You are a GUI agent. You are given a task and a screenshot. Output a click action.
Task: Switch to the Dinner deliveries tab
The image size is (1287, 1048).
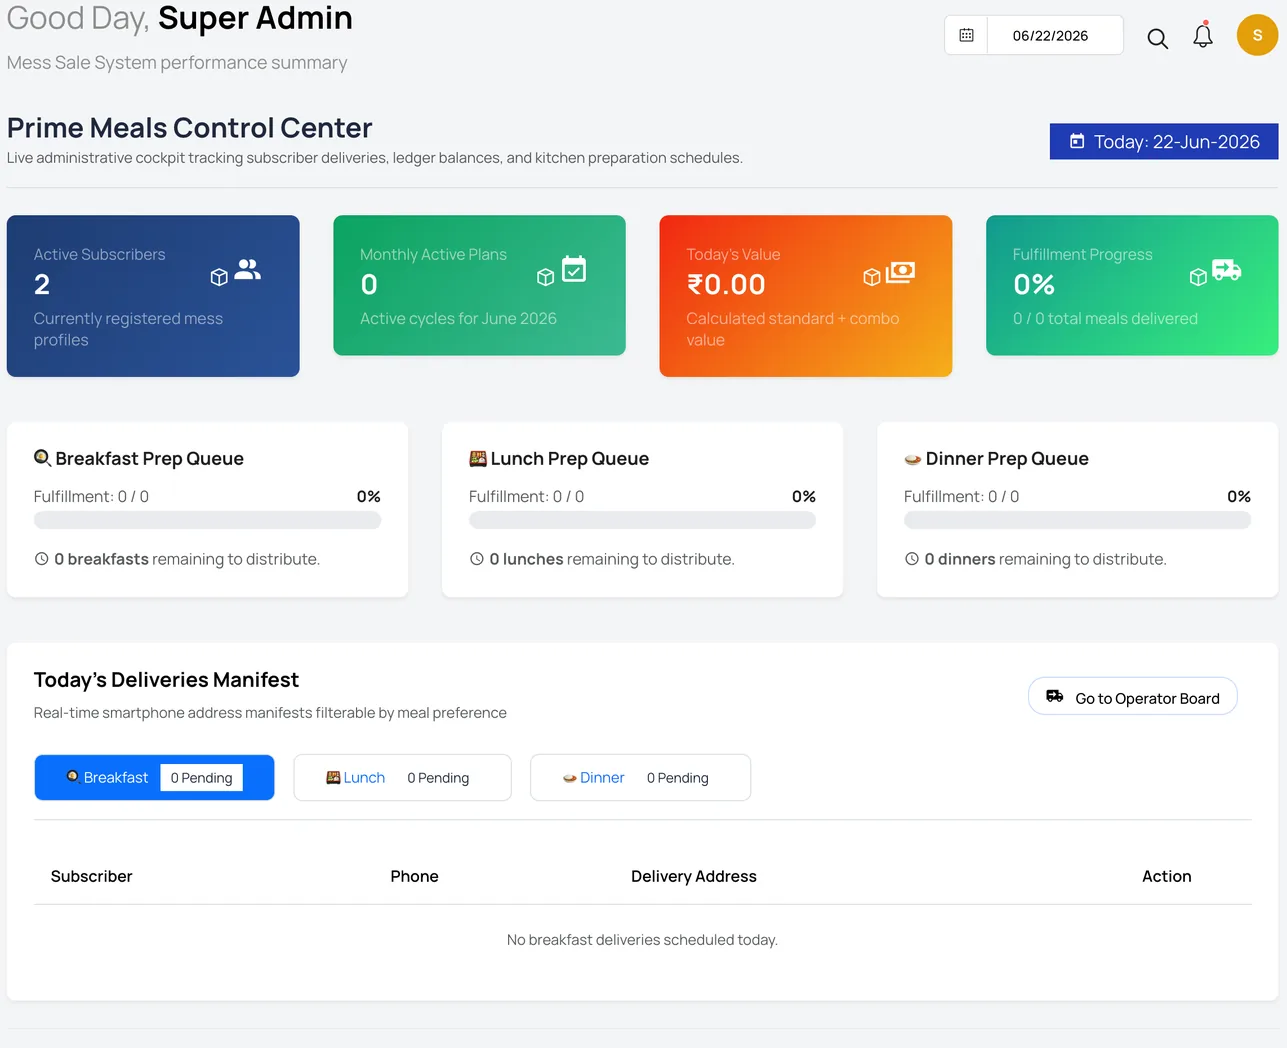click(640, 777)
